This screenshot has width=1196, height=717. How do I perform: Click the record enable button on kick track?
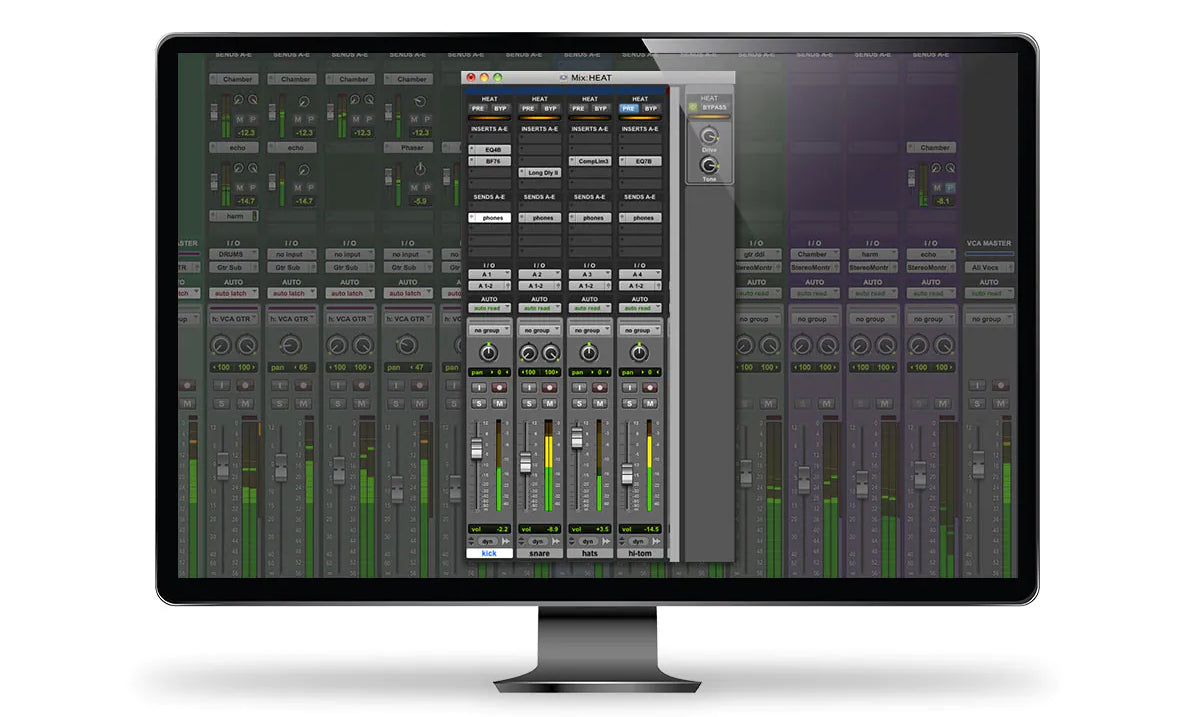[x=499, y=387]
